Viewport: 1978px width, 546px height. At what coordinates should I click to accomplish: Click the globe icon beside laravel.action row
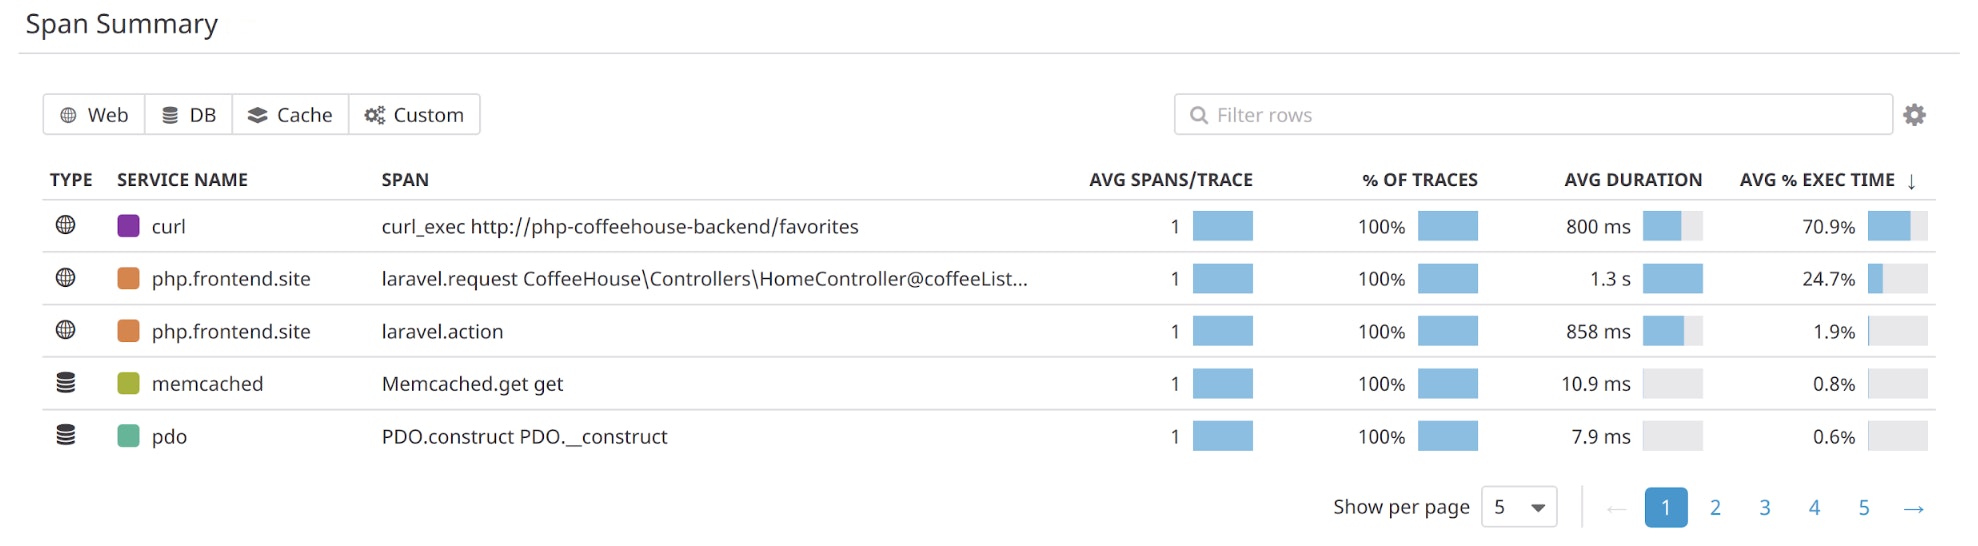coord(65,330)
